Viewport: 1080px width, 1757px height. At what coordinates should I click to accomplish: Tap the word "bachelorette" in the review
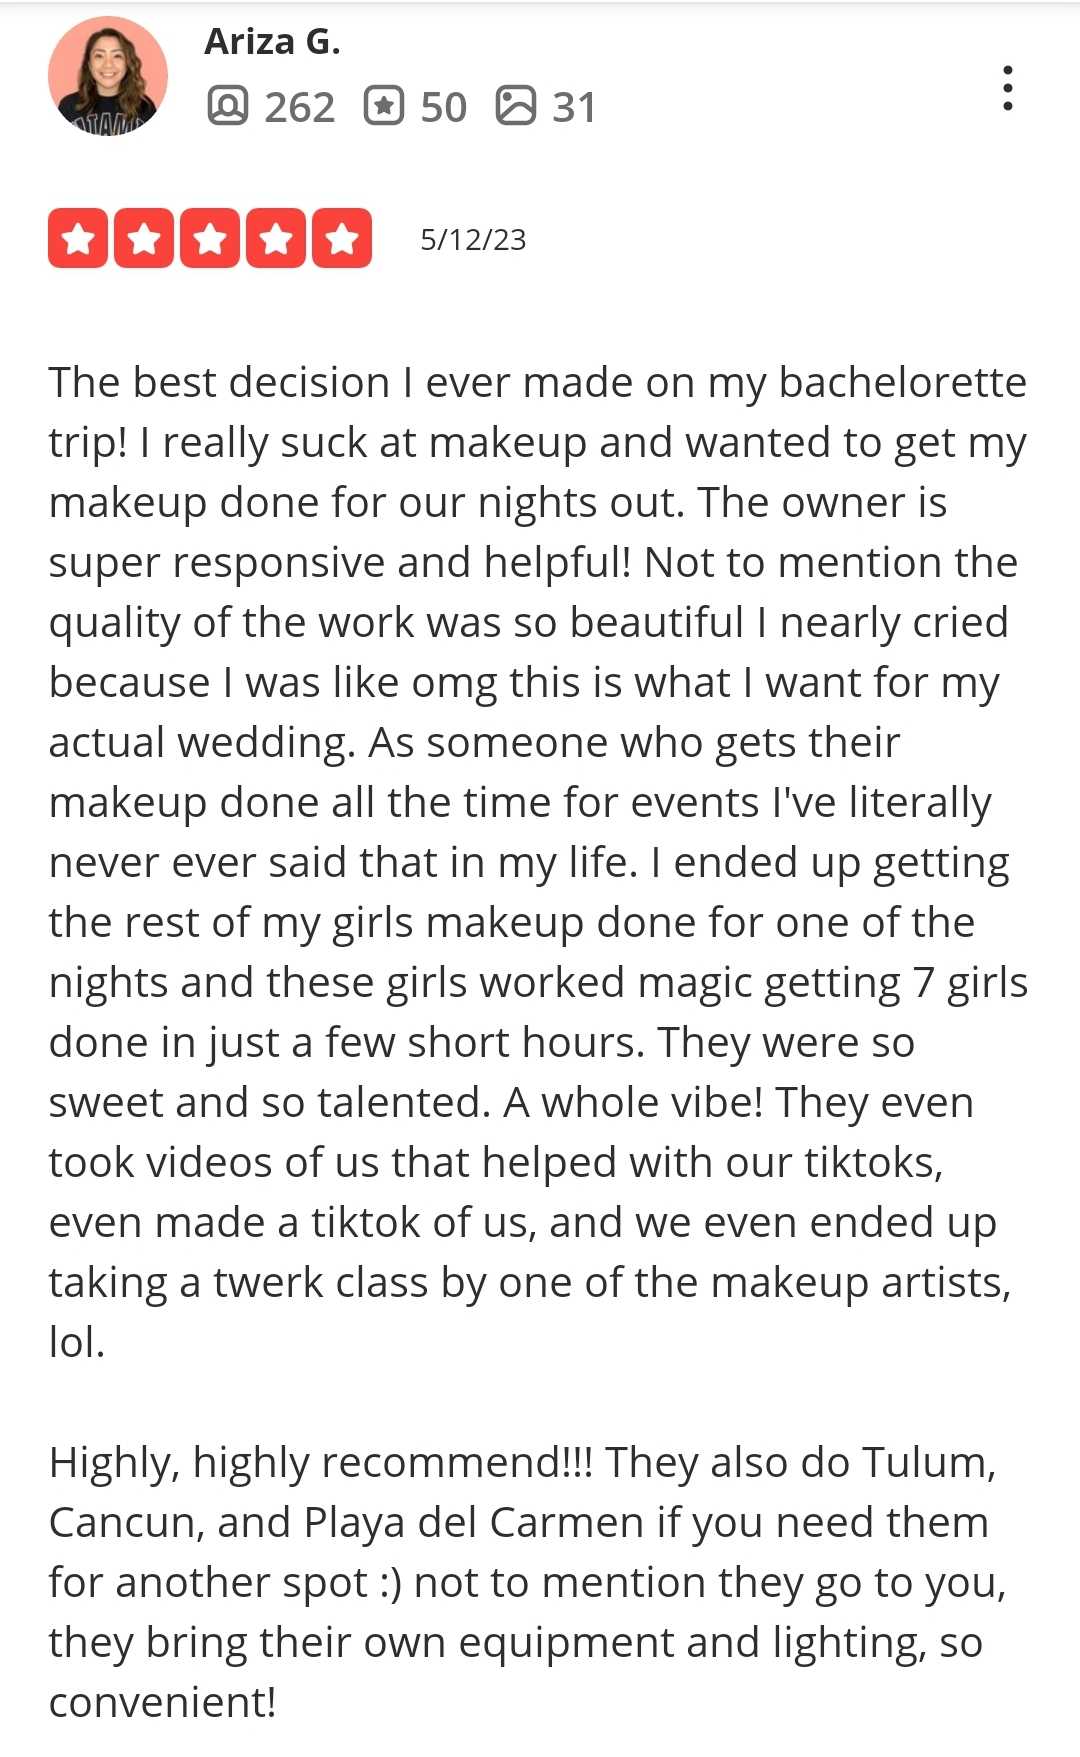902,382
